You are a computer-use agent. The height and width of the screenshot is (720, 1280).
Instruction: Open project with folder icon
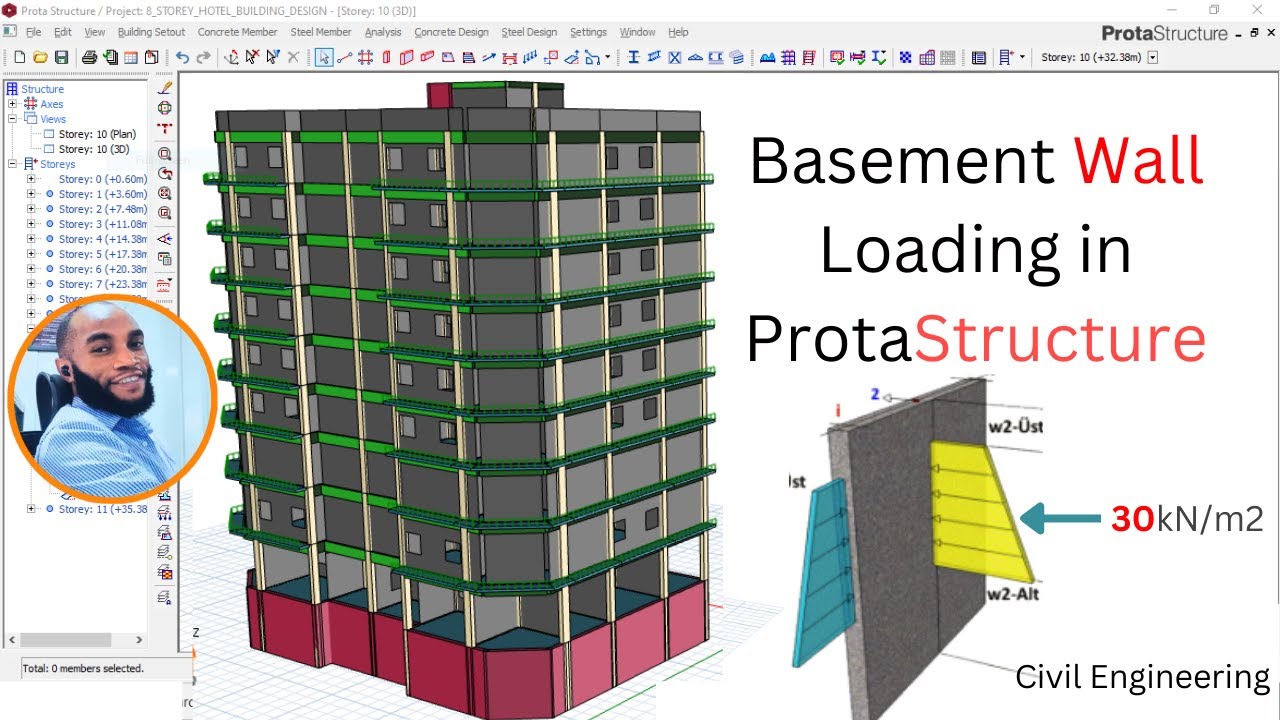click(x=40, y=58)
